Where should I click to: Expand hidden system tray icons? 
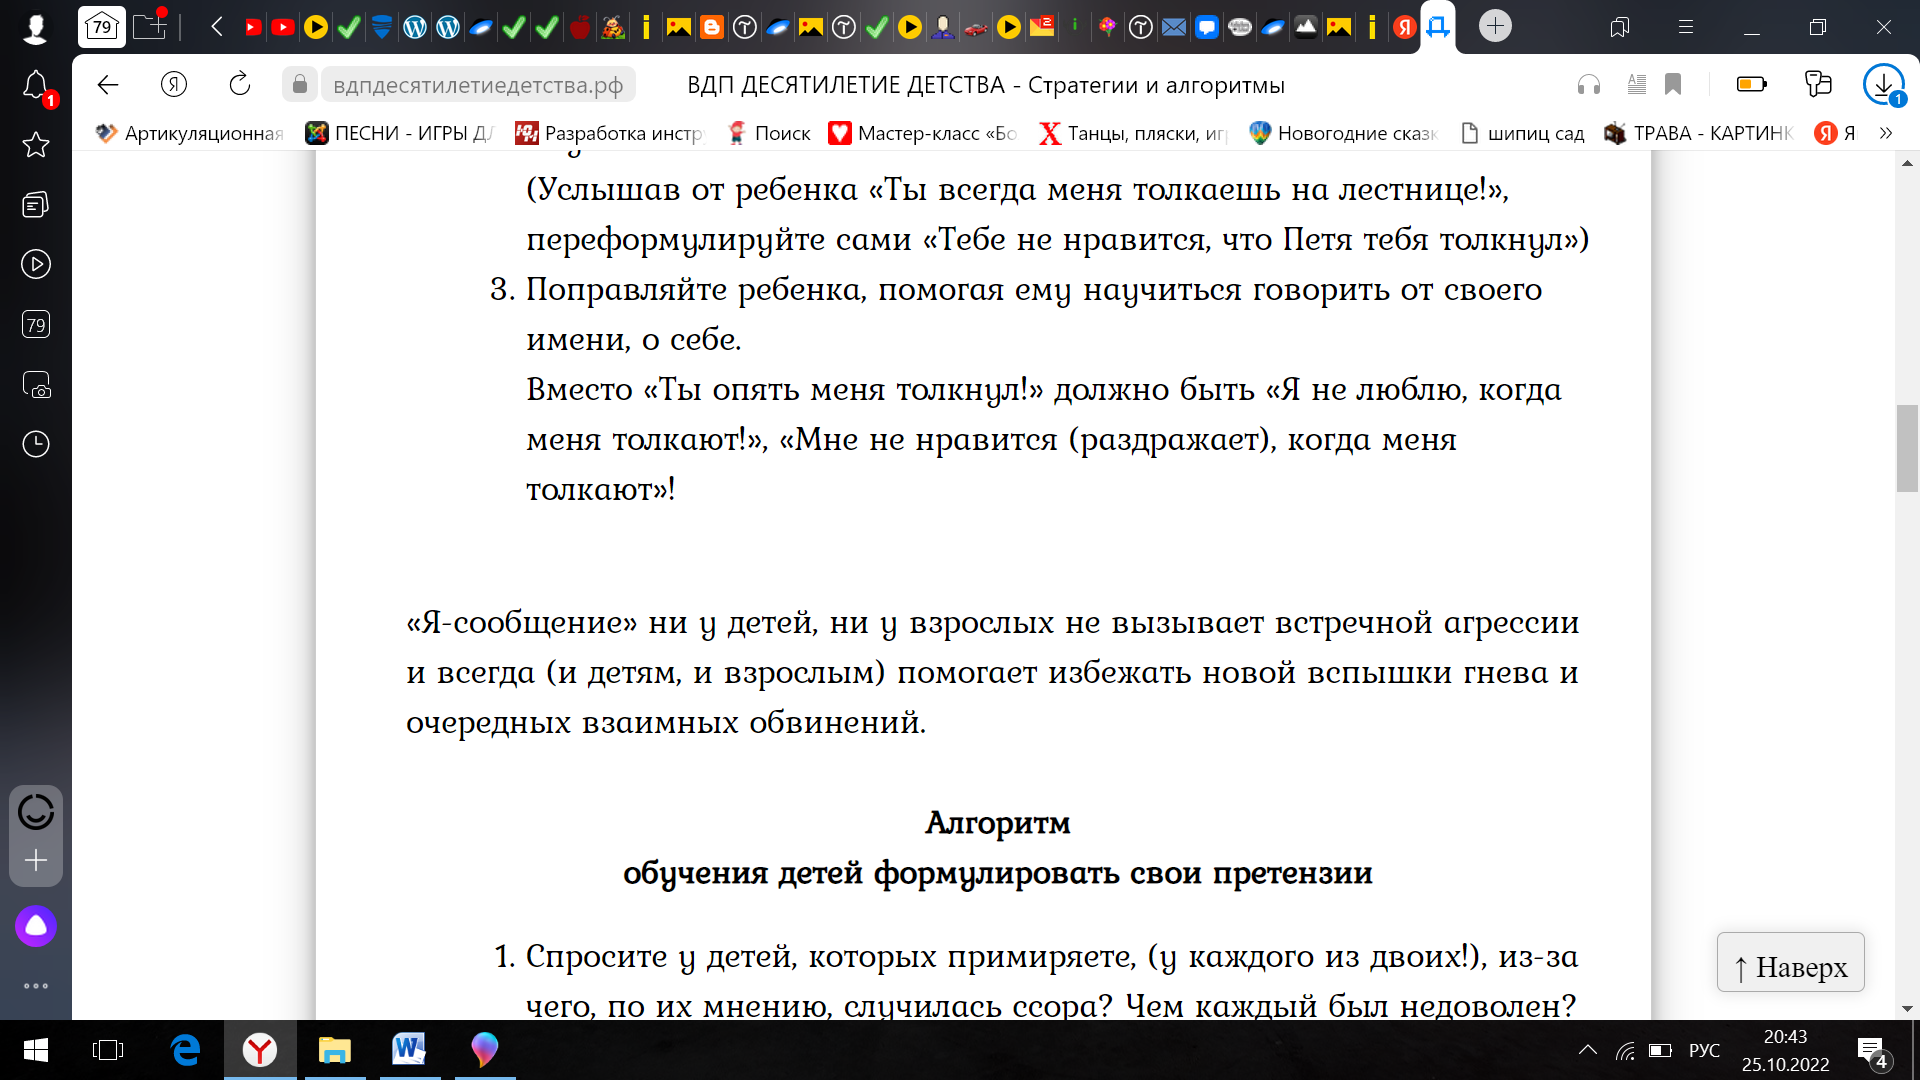pos(1588,1050)
